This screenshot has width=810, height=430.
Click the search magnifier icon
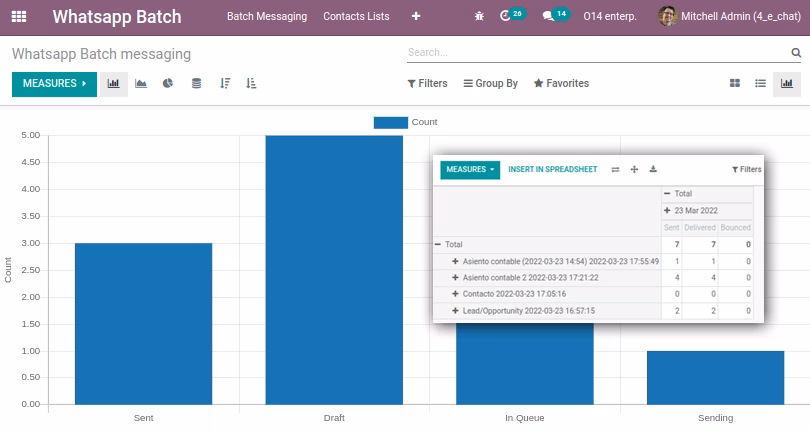tap(796, 53)
